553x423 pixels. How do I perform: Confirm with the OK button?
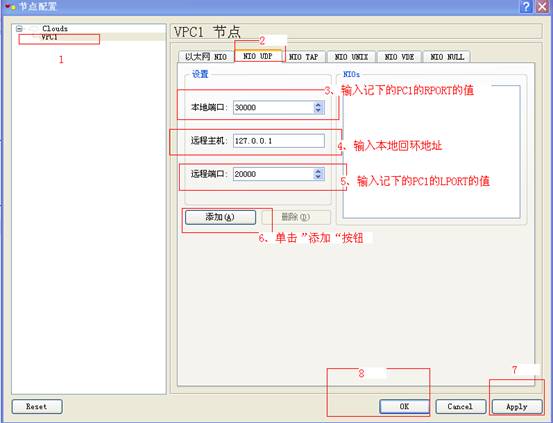point(404,406)
